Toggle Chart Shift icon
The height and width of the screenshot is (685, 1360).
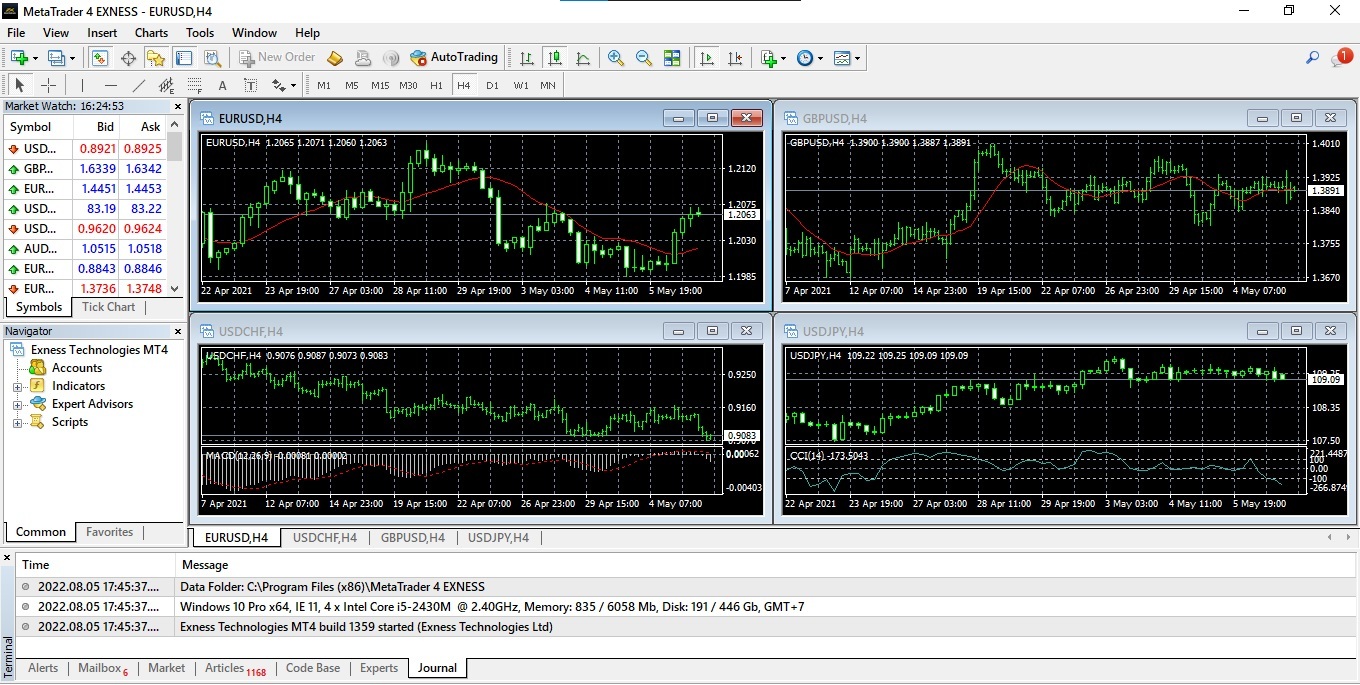735,58
